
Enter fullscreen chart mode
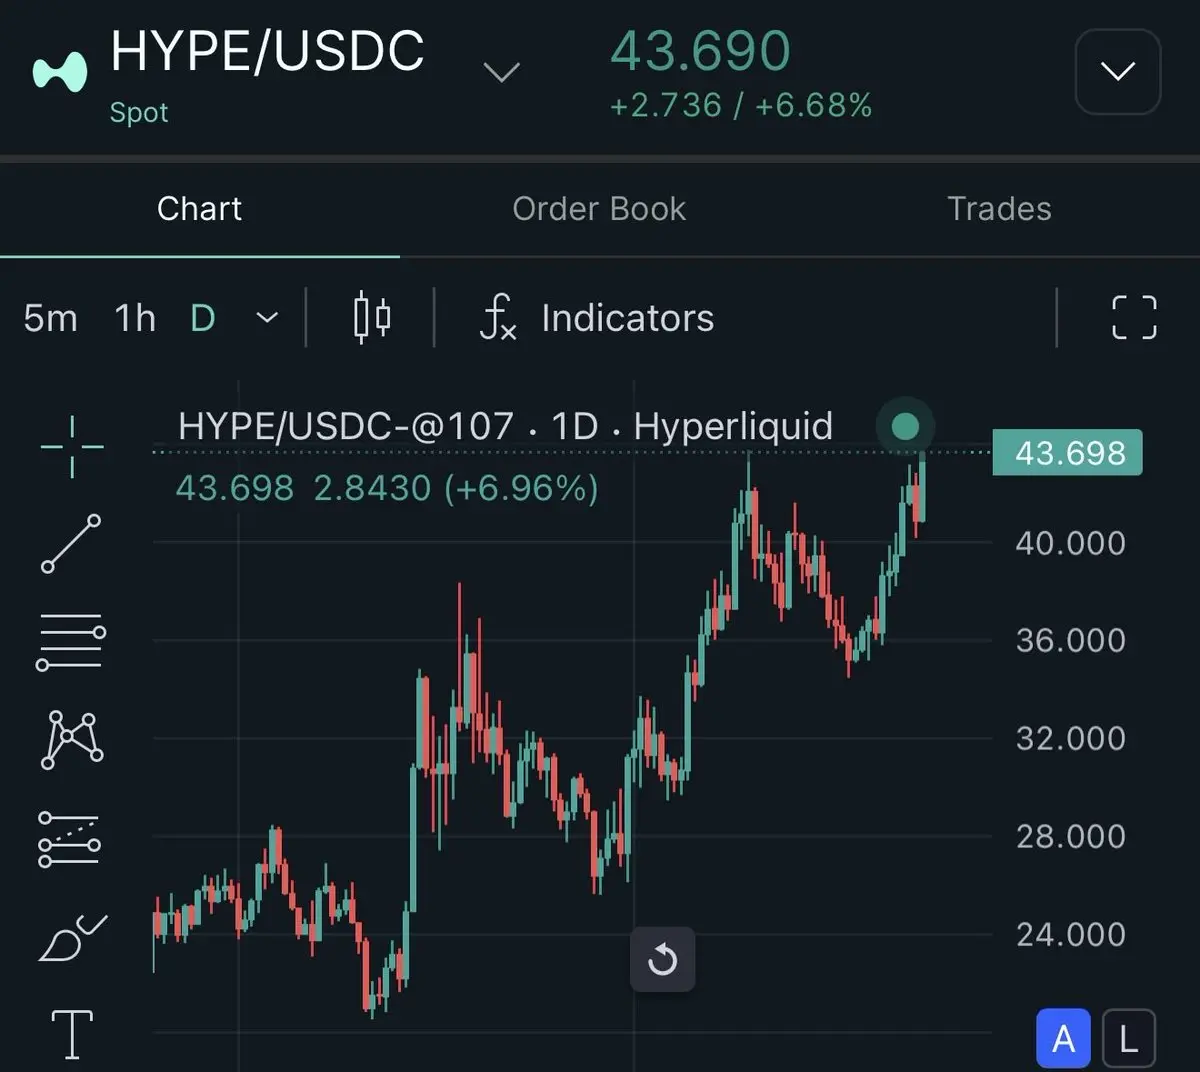coord(1134,318)
